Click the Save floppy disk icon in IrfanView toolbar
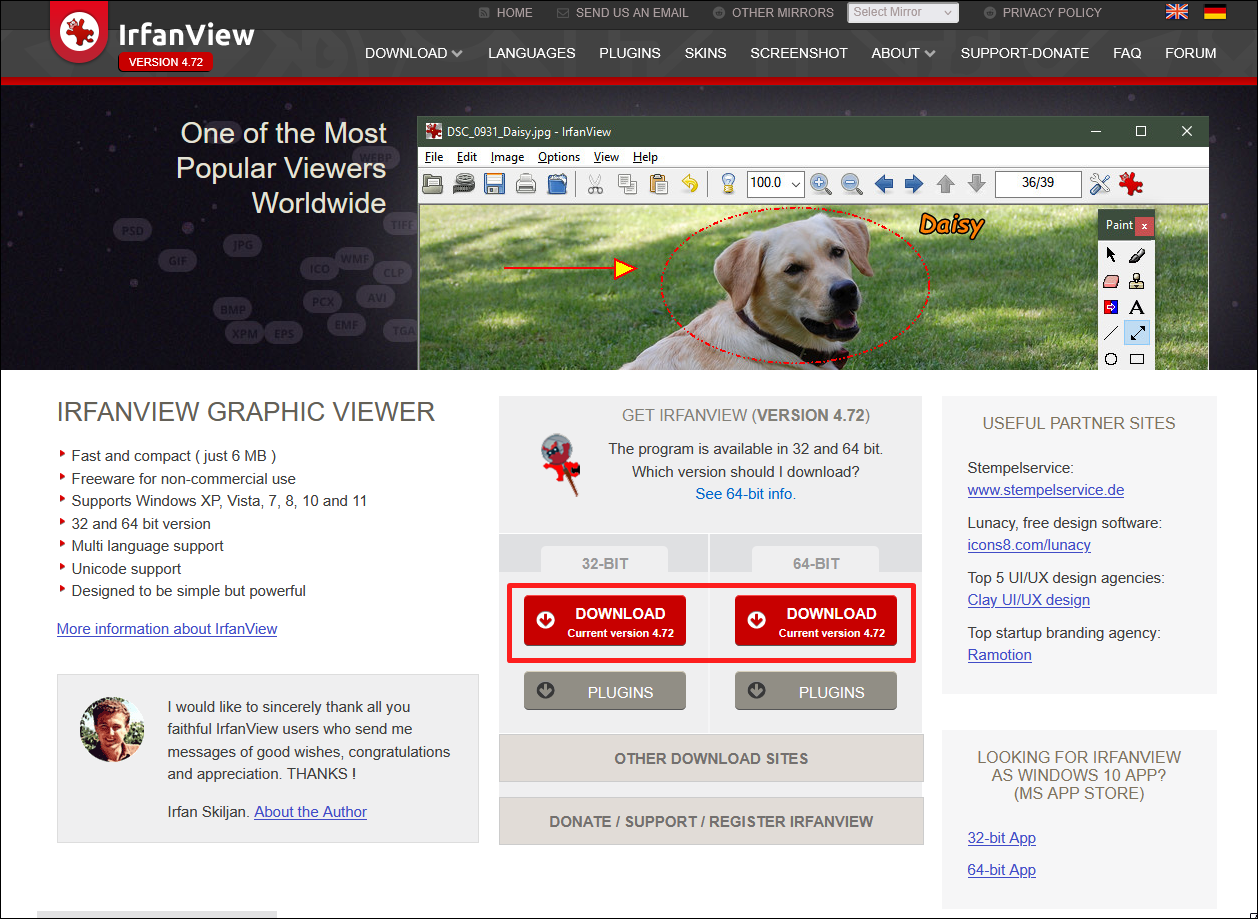The width and height of the screenshot is (1258, 919). [x=495, y=184]
